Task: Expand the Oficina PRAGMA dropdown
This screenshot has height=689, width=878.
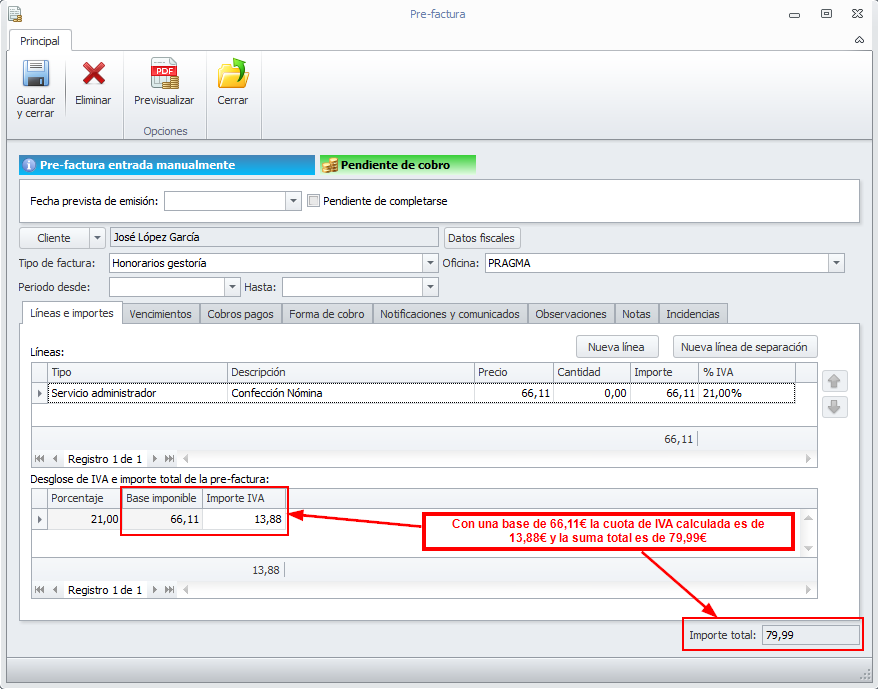Action: [x=837, y=263]
